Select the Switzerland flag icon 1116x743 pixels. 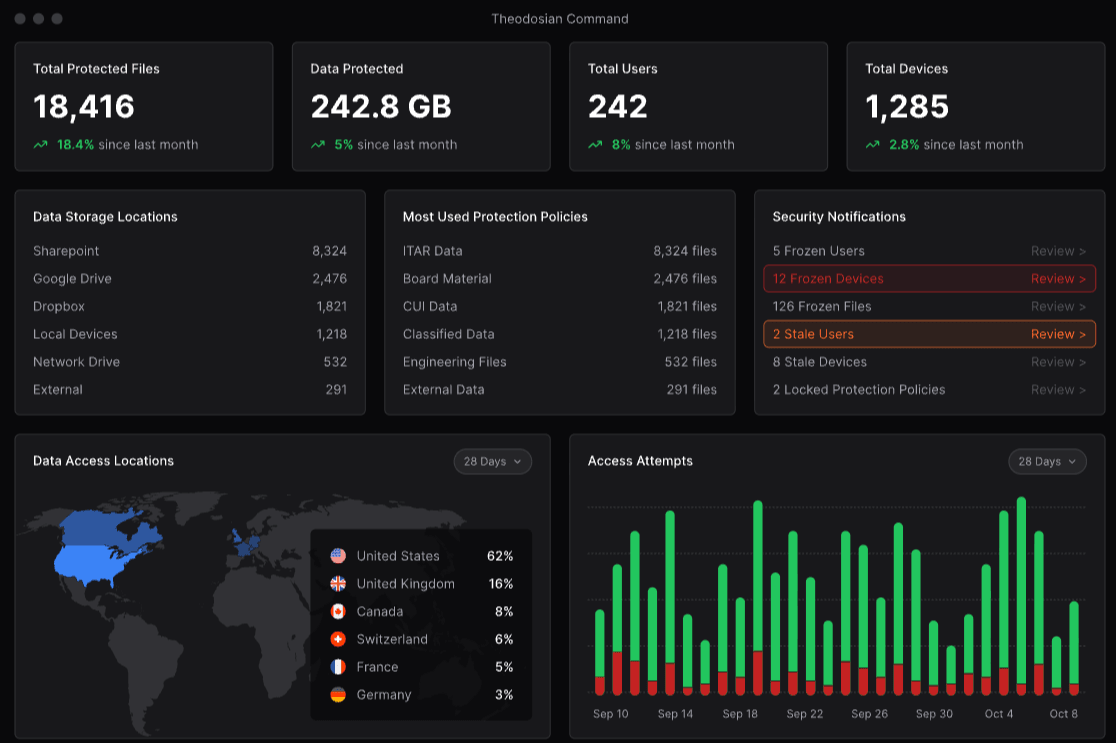coord(337,639)
